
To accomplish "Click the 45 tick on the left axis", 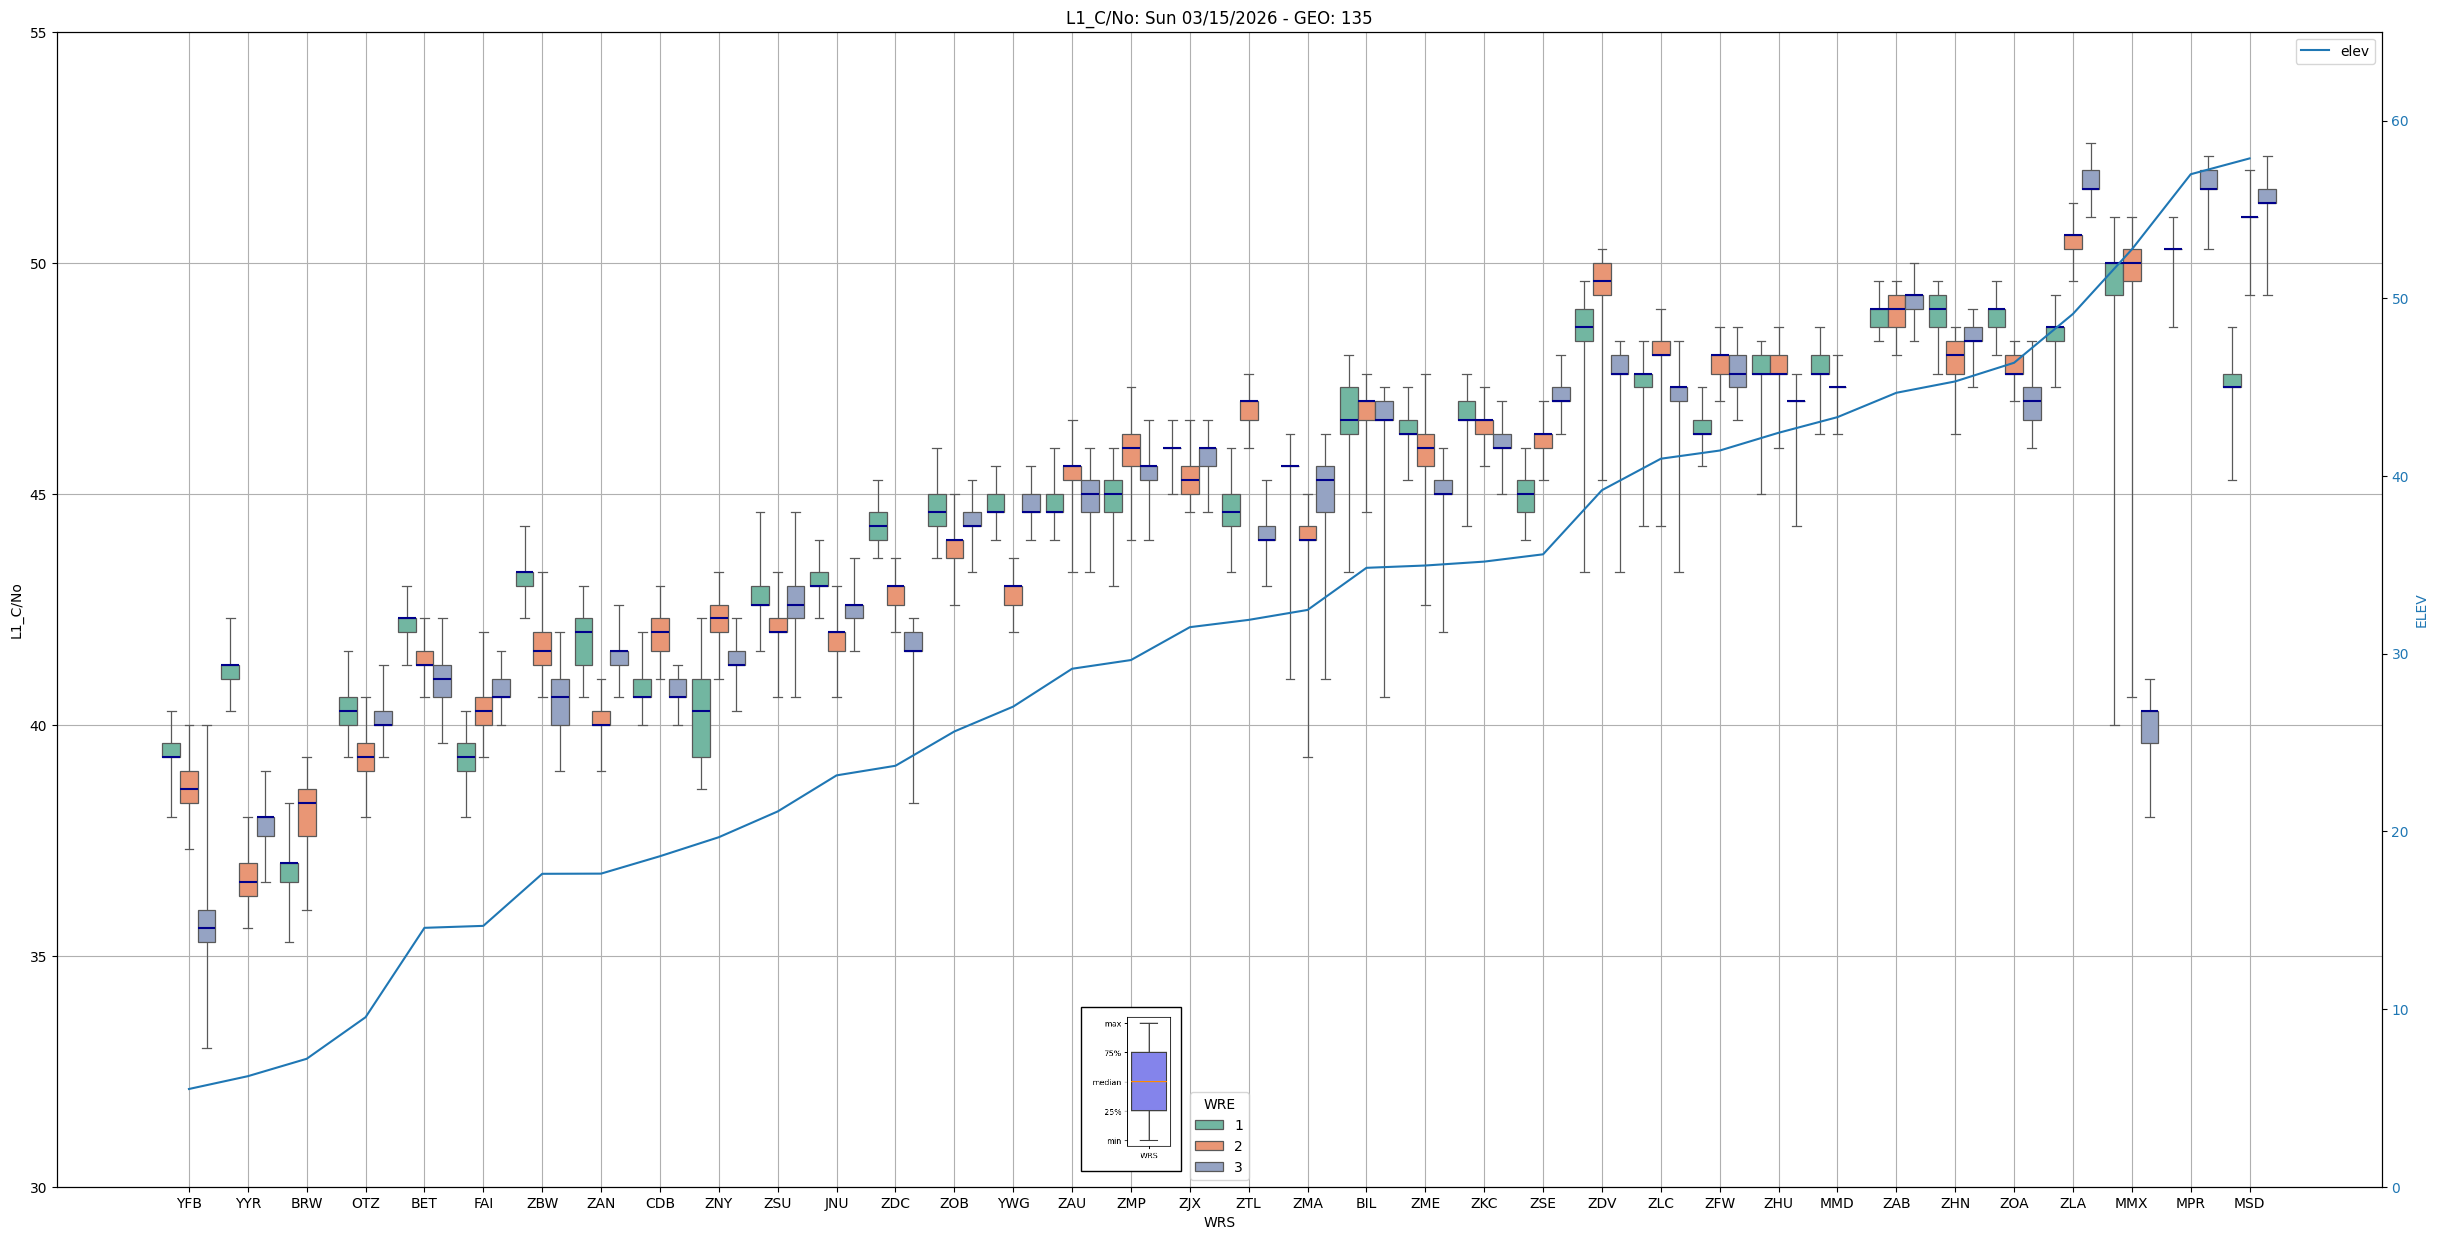I will (x=39, y=495).
